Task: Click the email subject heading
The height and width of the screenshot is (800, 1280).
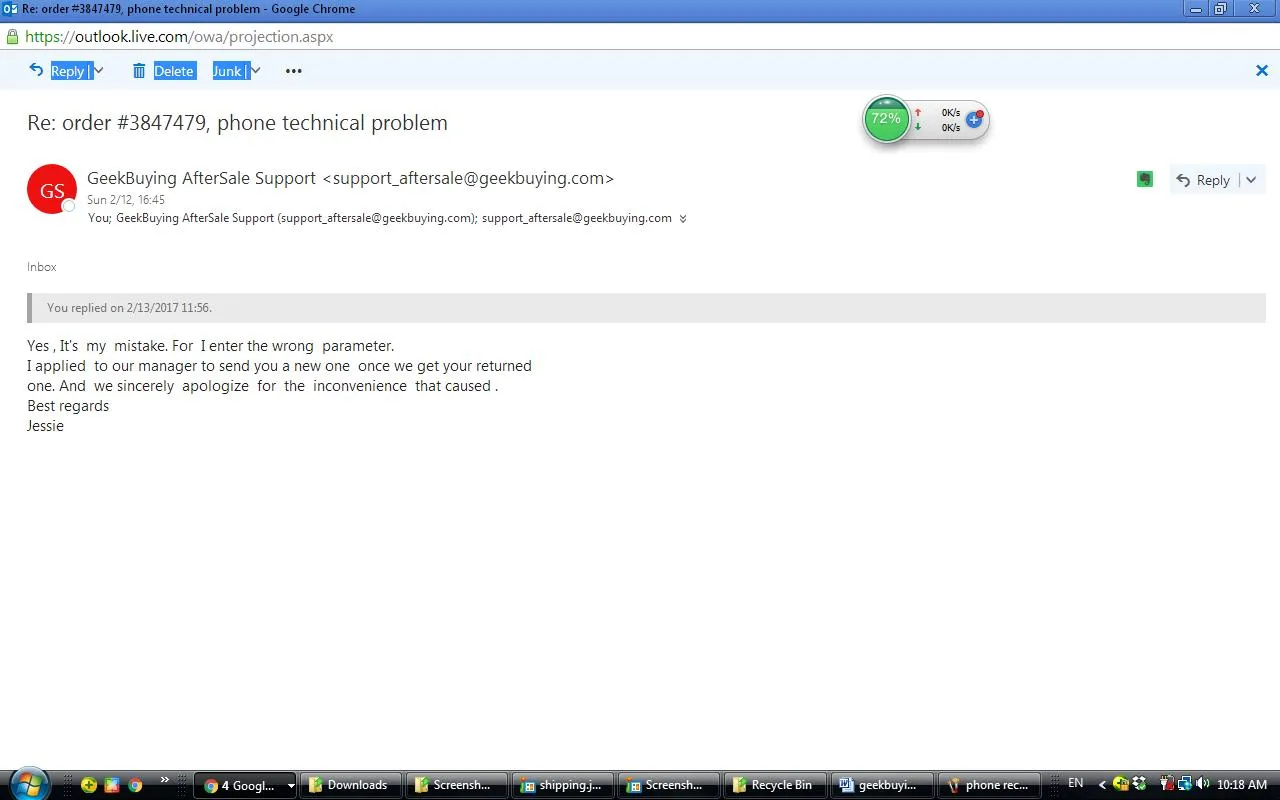Action: 237,123
